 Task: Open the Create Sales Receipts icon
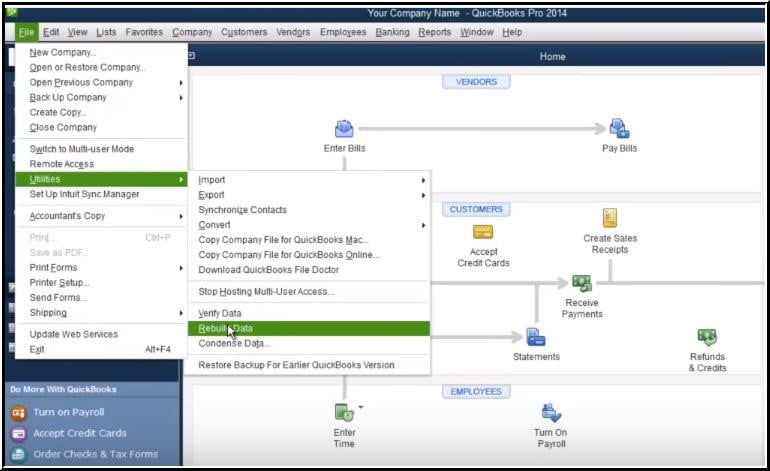pos(609,218)
